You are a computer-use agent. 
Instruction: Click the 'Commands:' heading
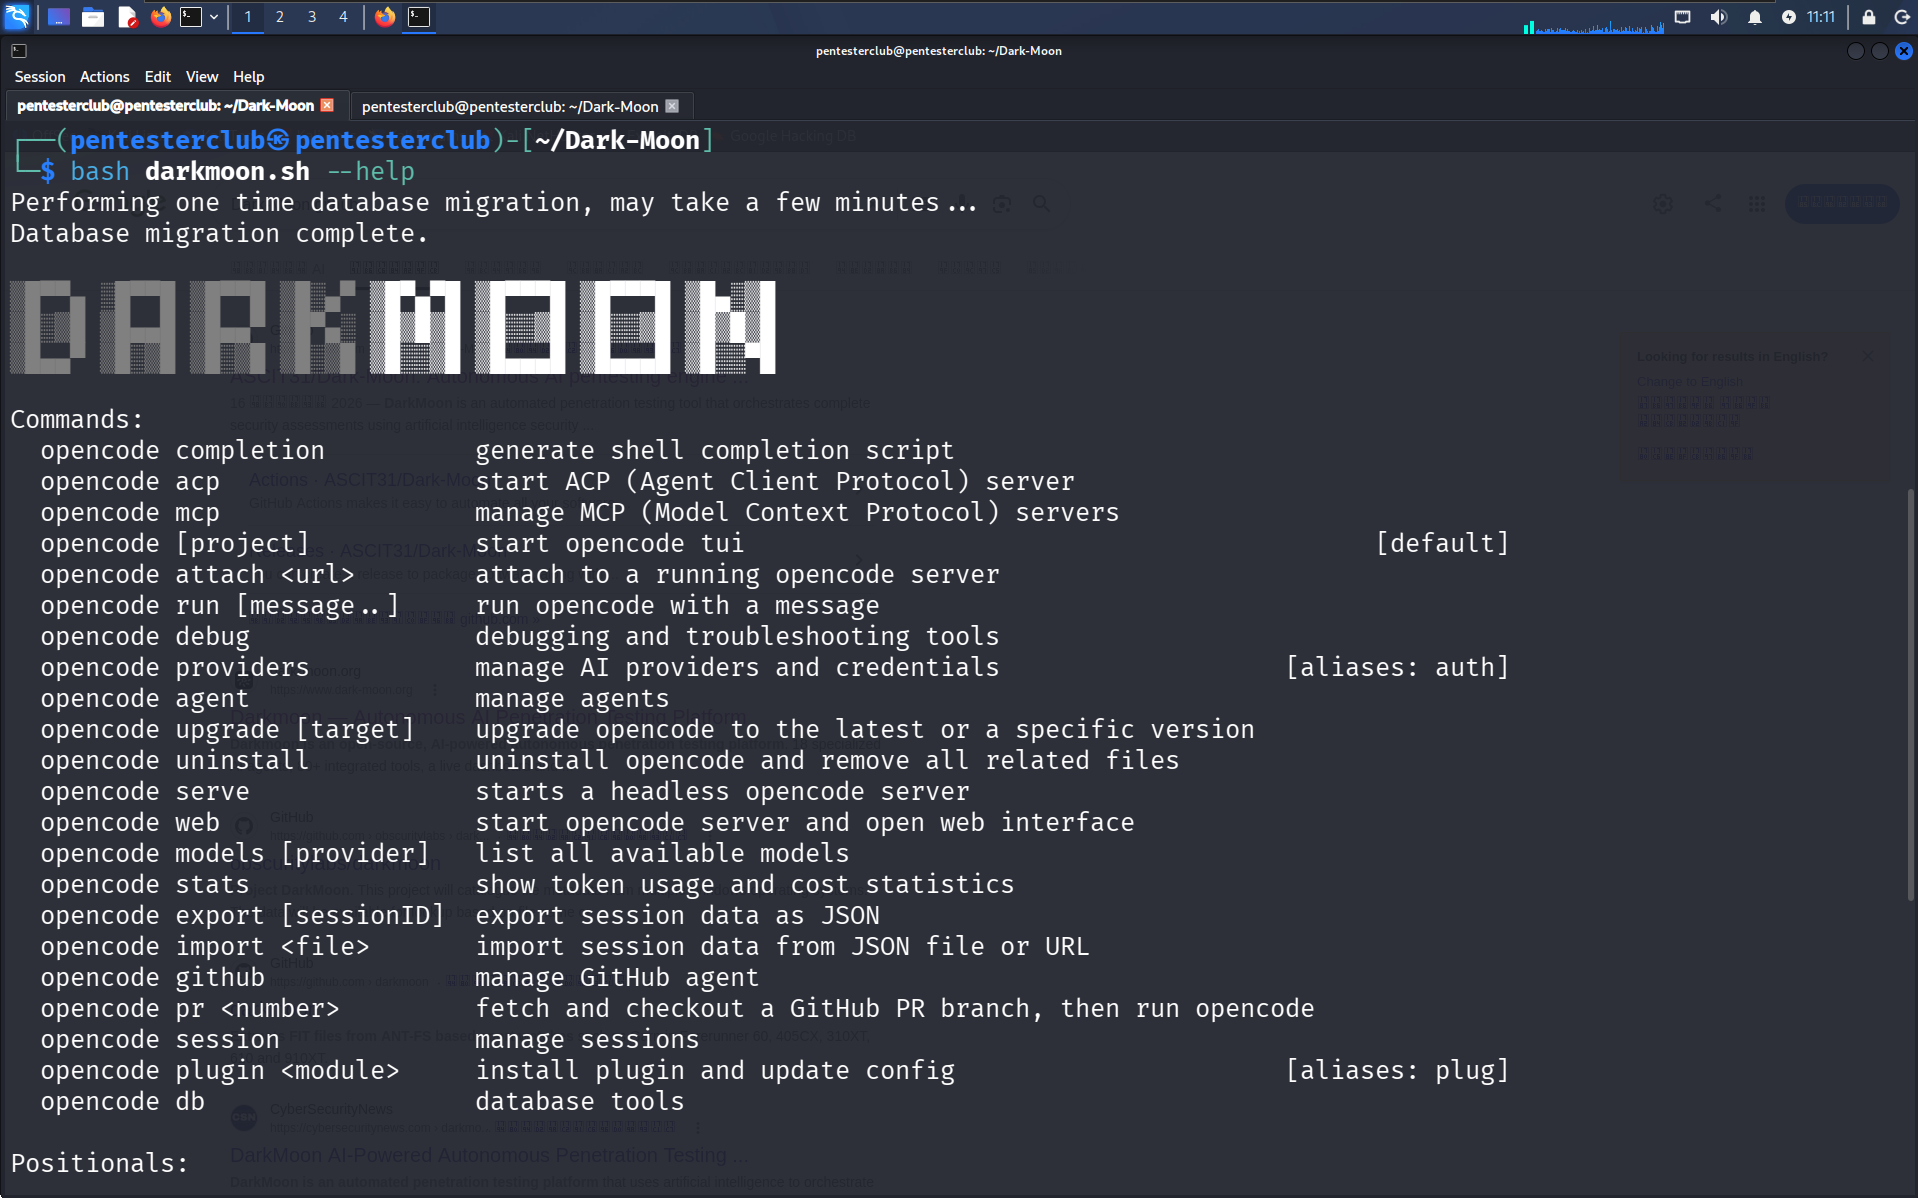tap(77, 419)
